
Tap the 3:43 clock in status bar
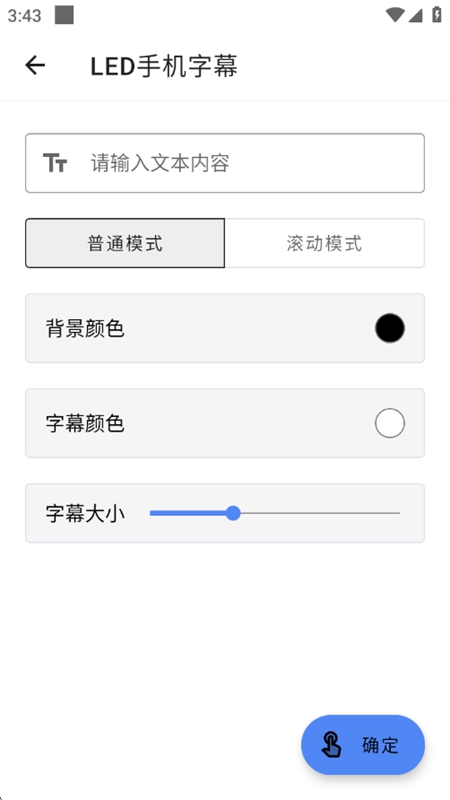(x=24, y=16)
